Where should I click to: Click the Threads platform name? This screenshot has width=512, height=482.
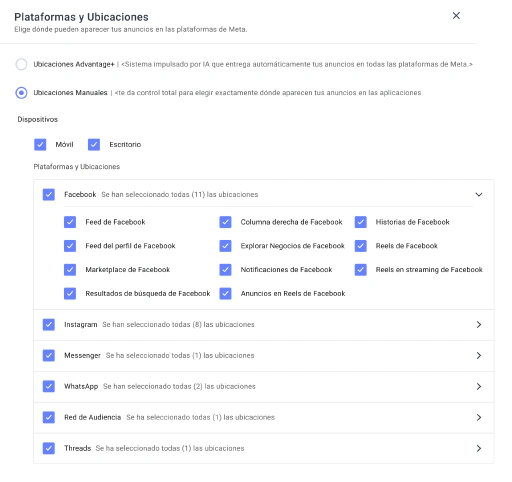tap(77, 448)
